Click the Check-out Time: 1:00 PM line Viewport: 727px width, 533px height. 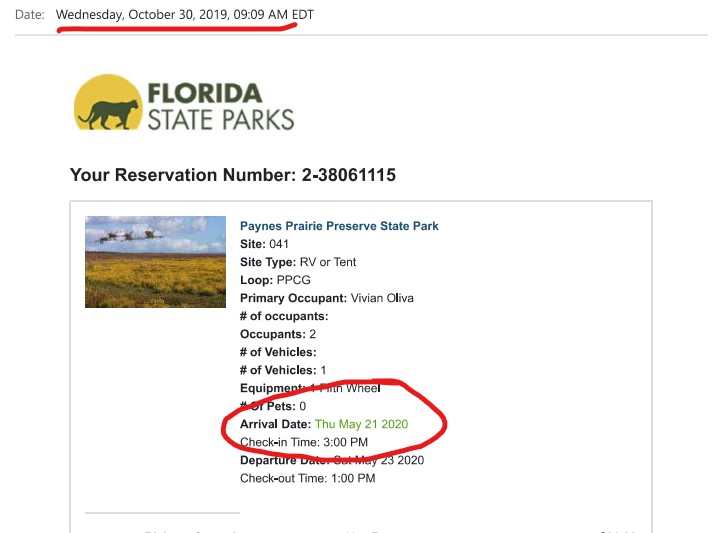(x=307, y=478)
